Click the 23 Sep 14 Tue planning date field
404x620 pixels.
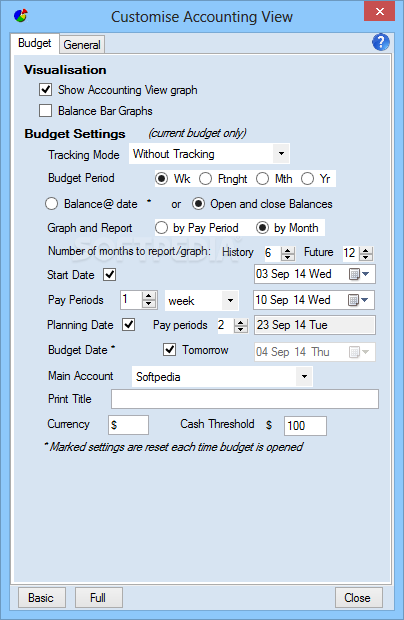[x=314, y=325]
